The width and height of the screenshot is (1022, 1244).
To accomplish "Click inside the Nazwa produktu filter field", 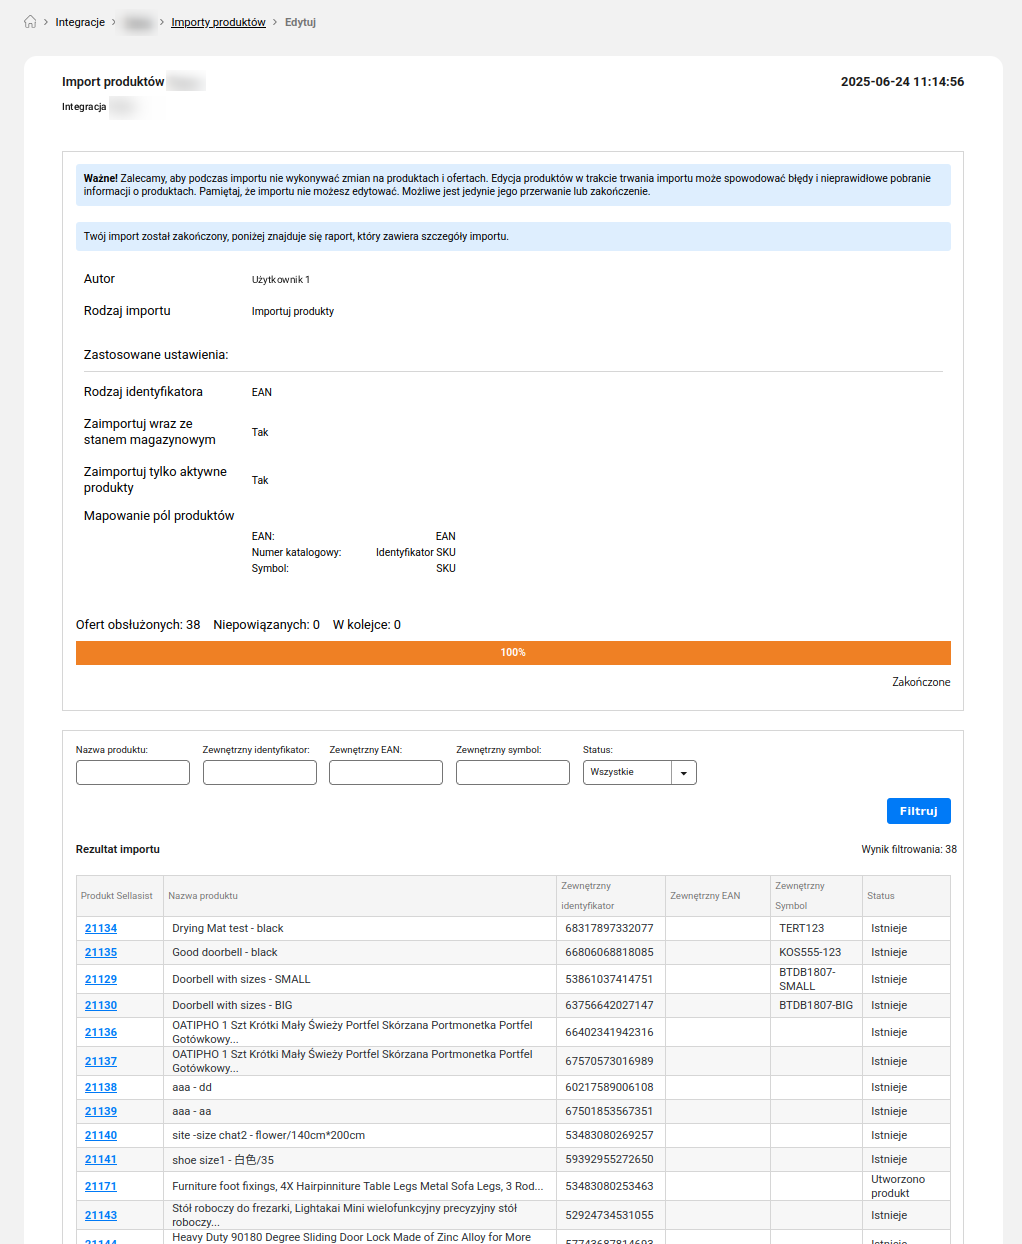I will [133, 772].
